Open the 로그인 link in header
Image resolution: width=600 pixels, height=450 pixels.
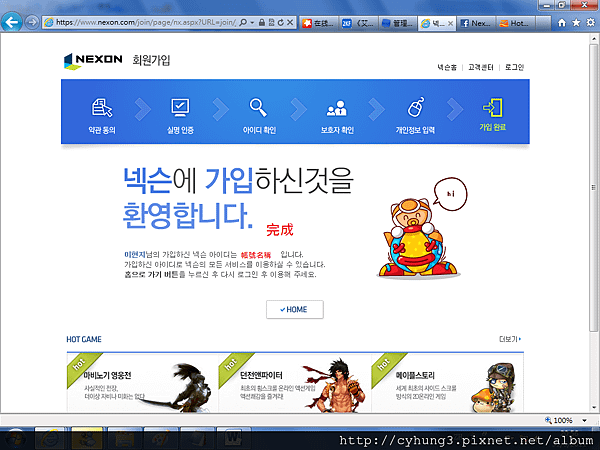tap(514, 67)
